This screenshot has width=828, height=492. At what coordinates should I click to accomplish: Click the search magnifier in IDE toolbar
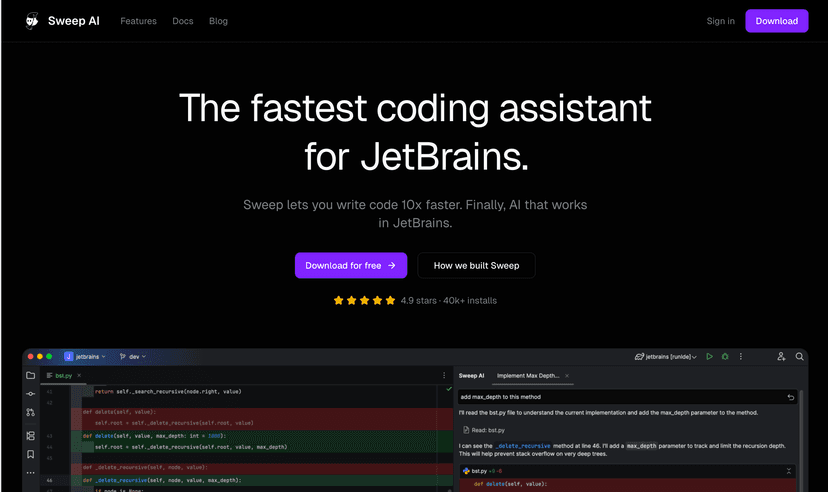(799, 356)
